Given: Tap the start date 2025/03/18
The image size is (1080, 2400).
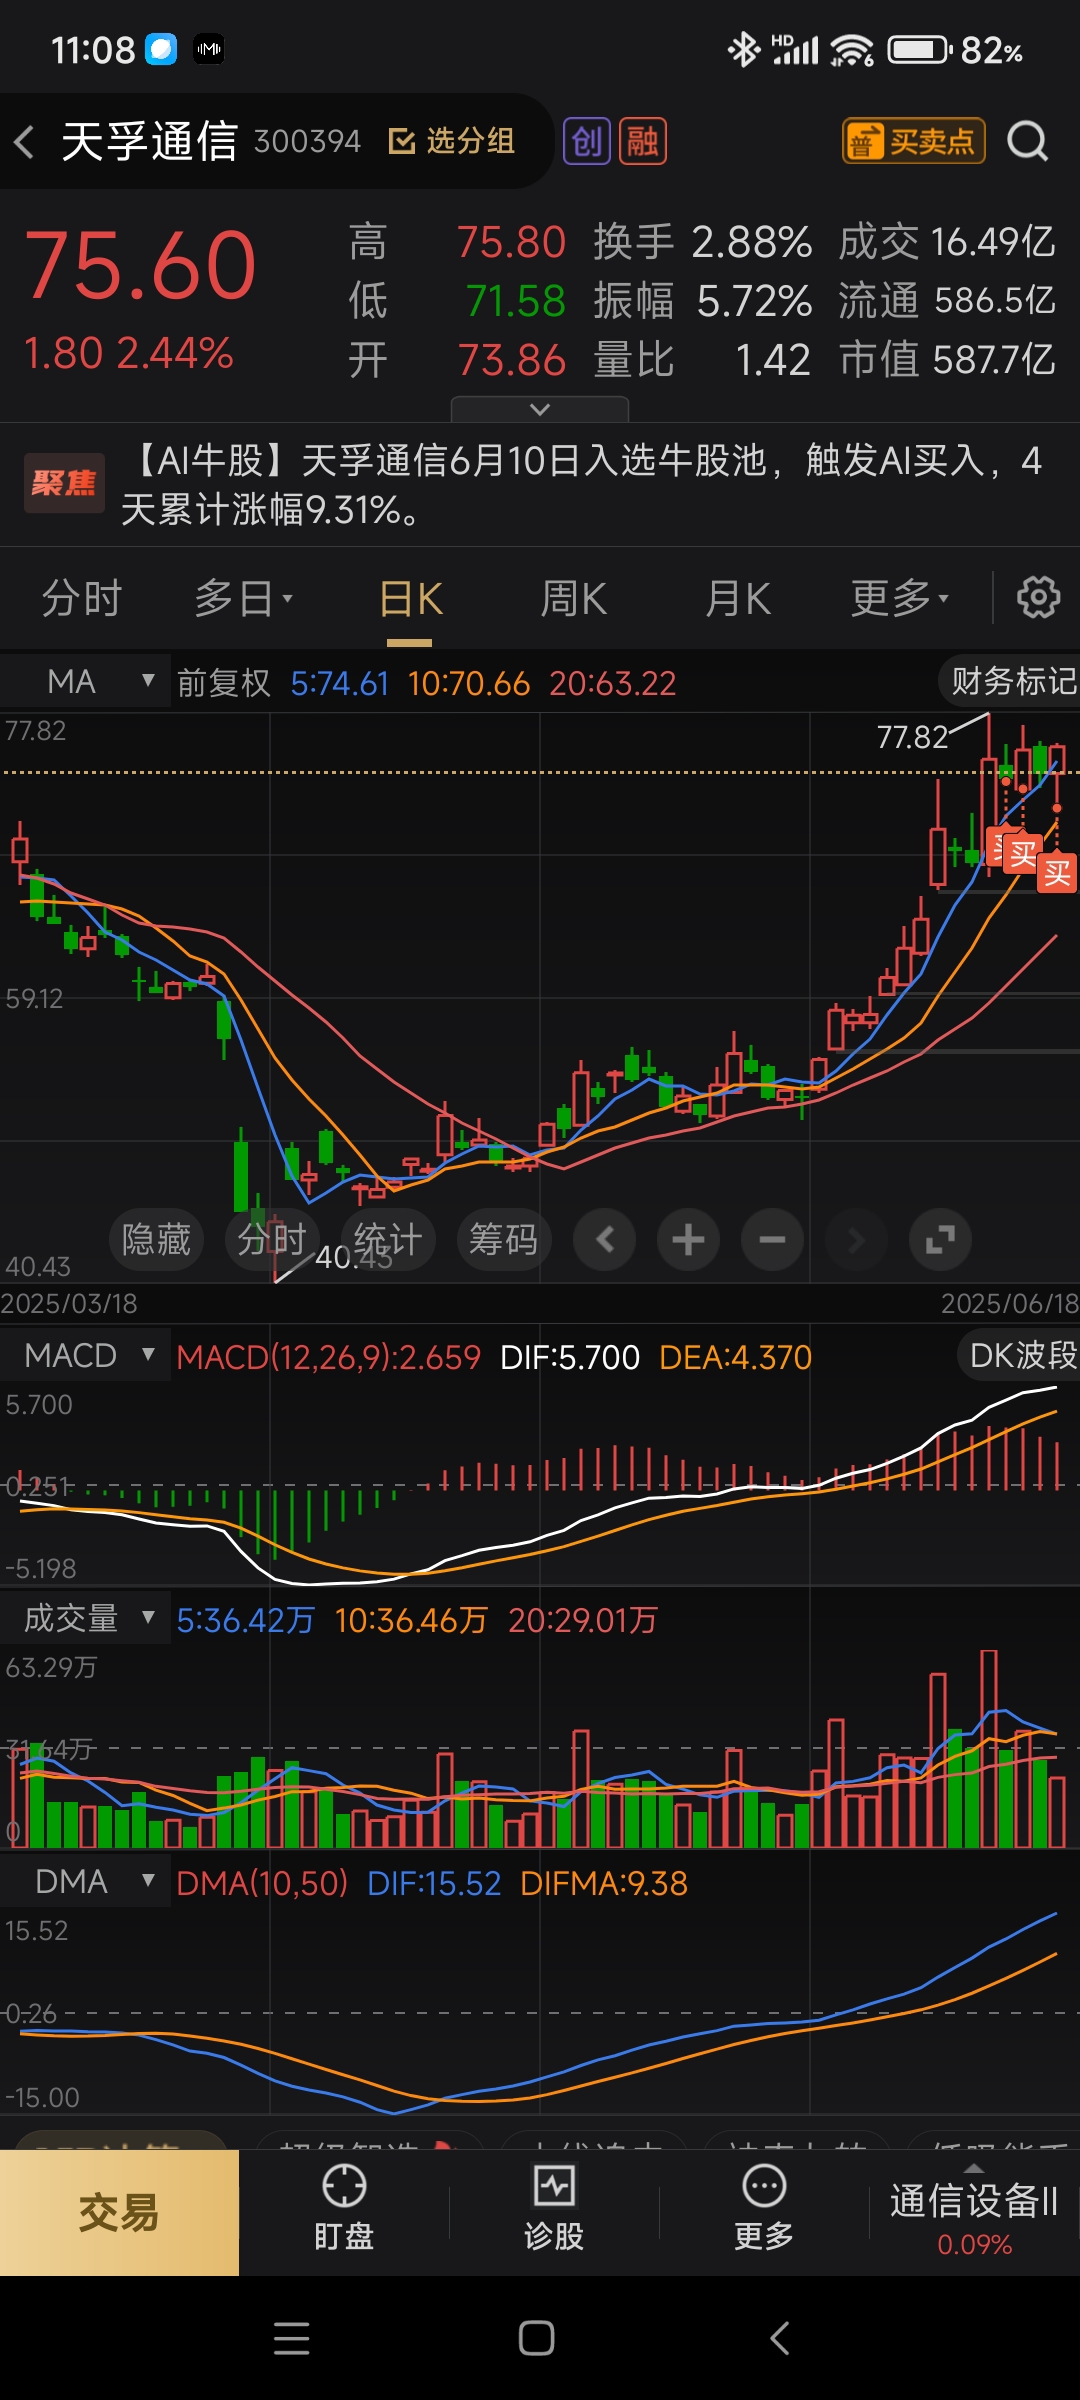Looking at the screenshot, I should [x=69, y=1303].
